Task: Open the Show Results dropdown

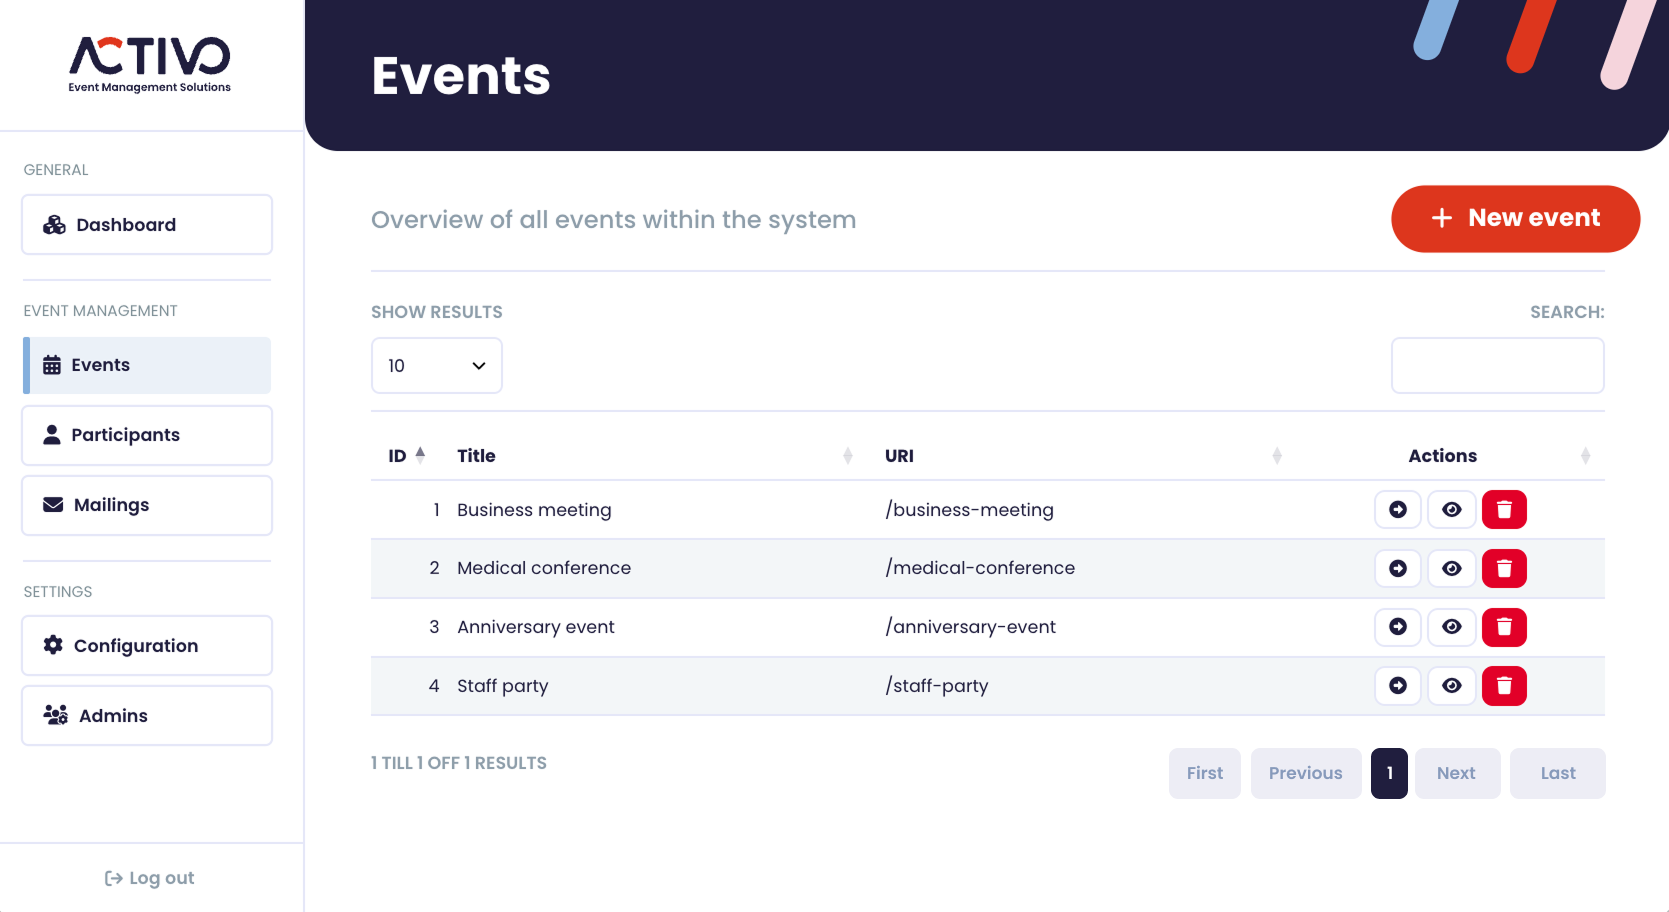Action: [436, 366]
